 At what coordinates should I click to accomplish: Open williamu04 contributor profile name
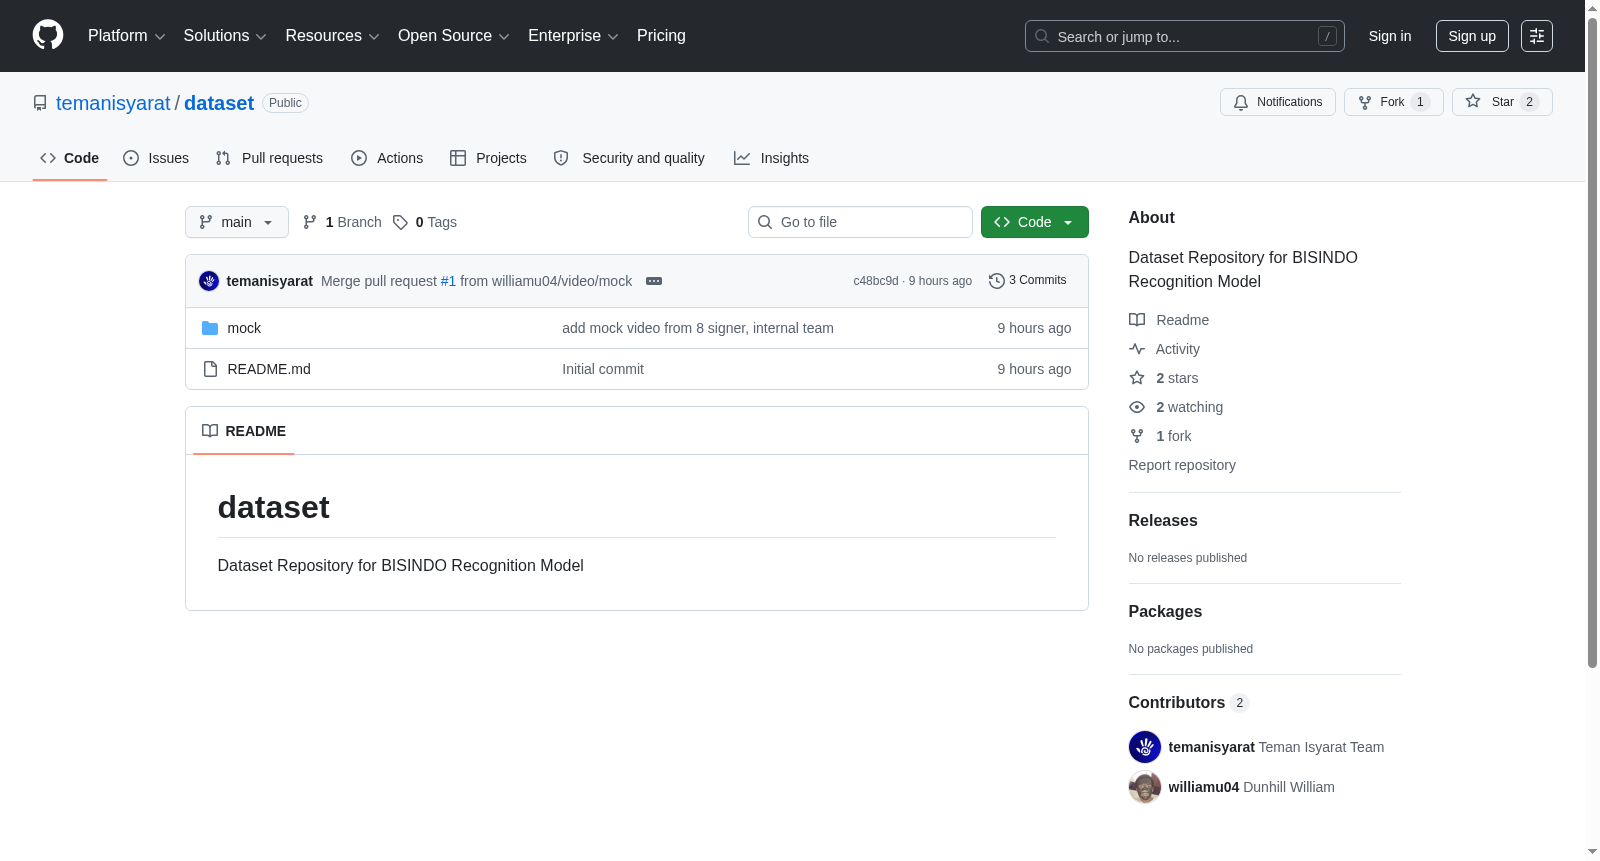coord(1204,787)
